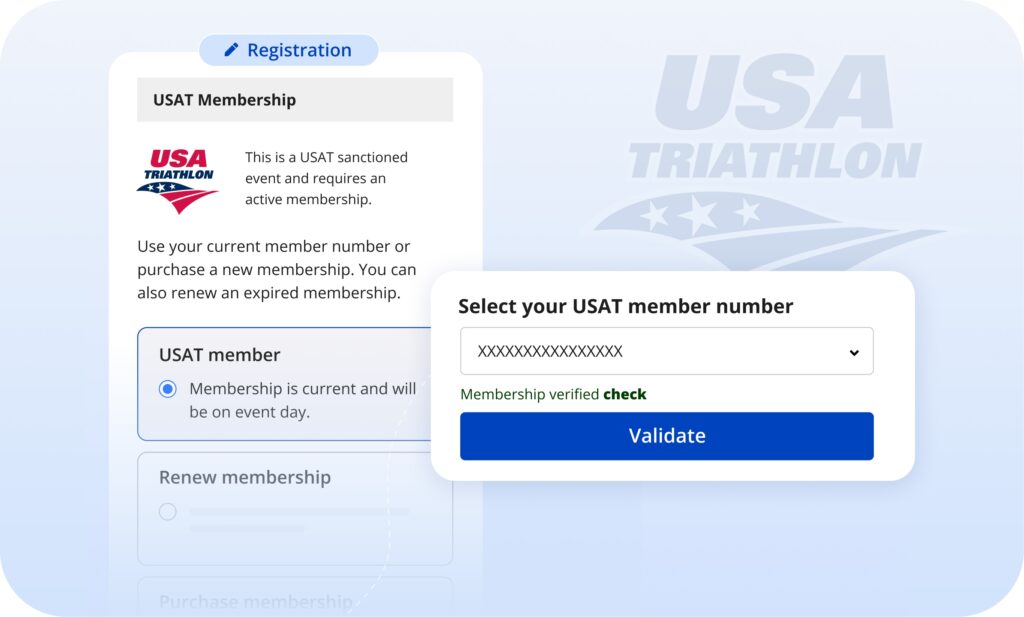The height and width of the screenshot is (617, 1024).
Task: Click the Renew membership card heading
Action: click(245, 477)
